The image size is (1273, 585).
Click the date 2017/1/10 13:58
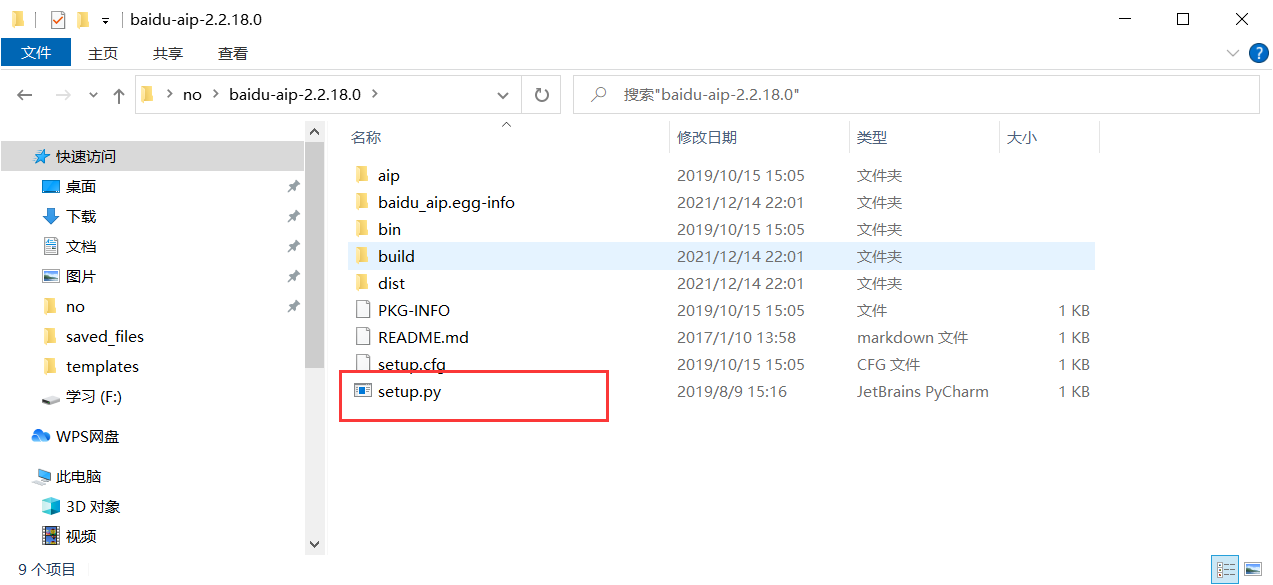point(736,337)
